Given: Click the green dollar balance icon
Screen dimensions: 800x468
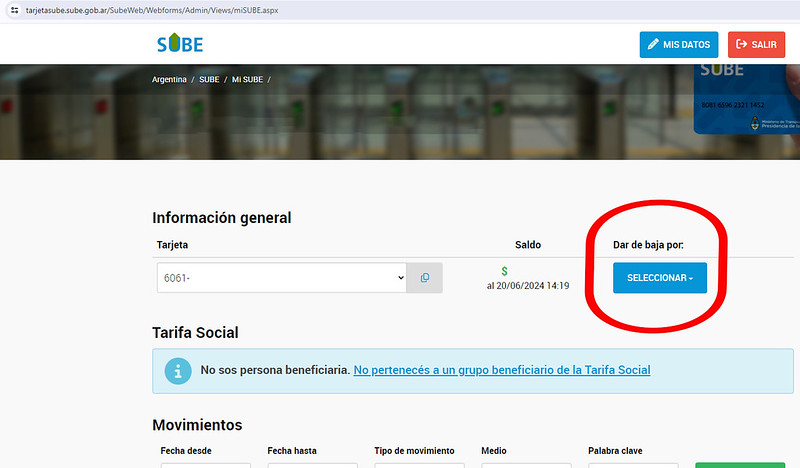Looking at the screenshot, I should click(x=504, y=271).
